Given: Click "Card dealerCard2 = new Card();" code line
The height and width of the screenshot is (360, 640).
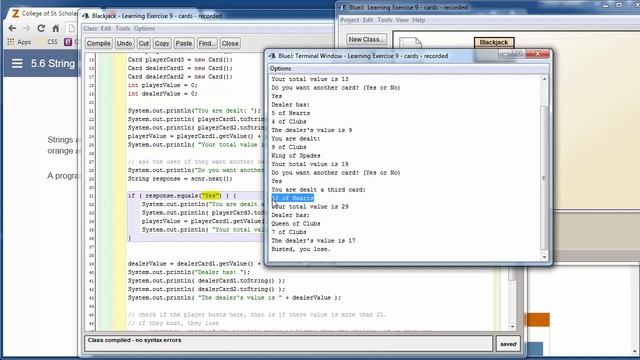Looking at the screenshot, I should tap(180, 76).
